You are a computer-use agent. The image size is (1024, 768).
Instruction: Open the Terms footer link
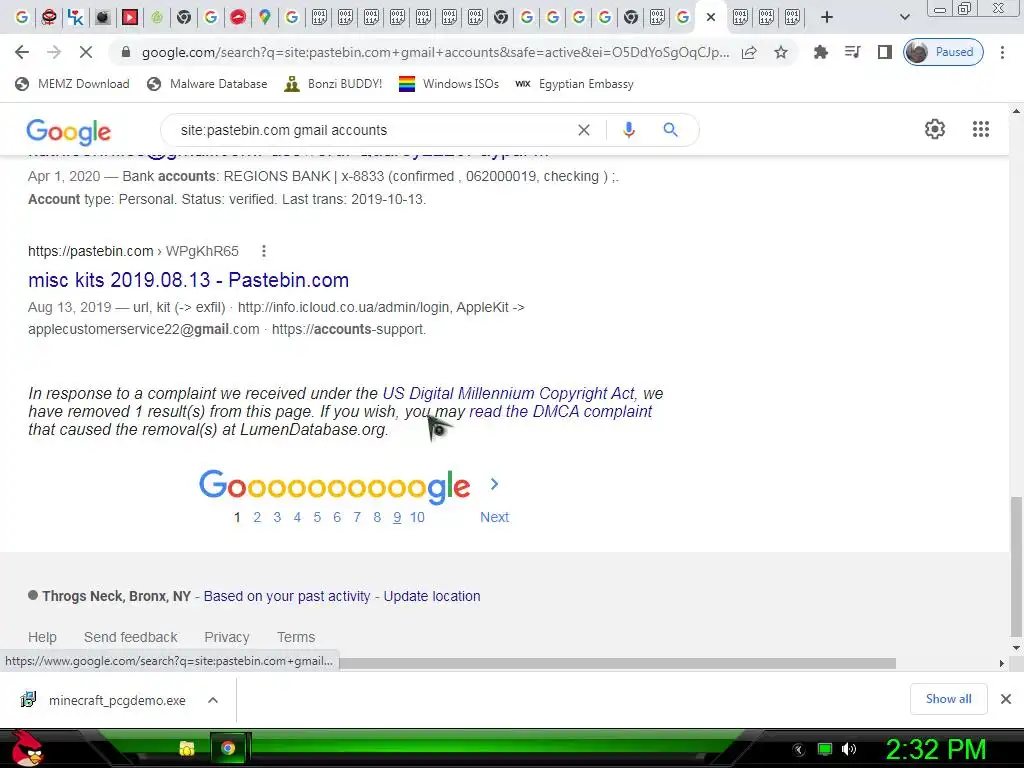[296, 637]
